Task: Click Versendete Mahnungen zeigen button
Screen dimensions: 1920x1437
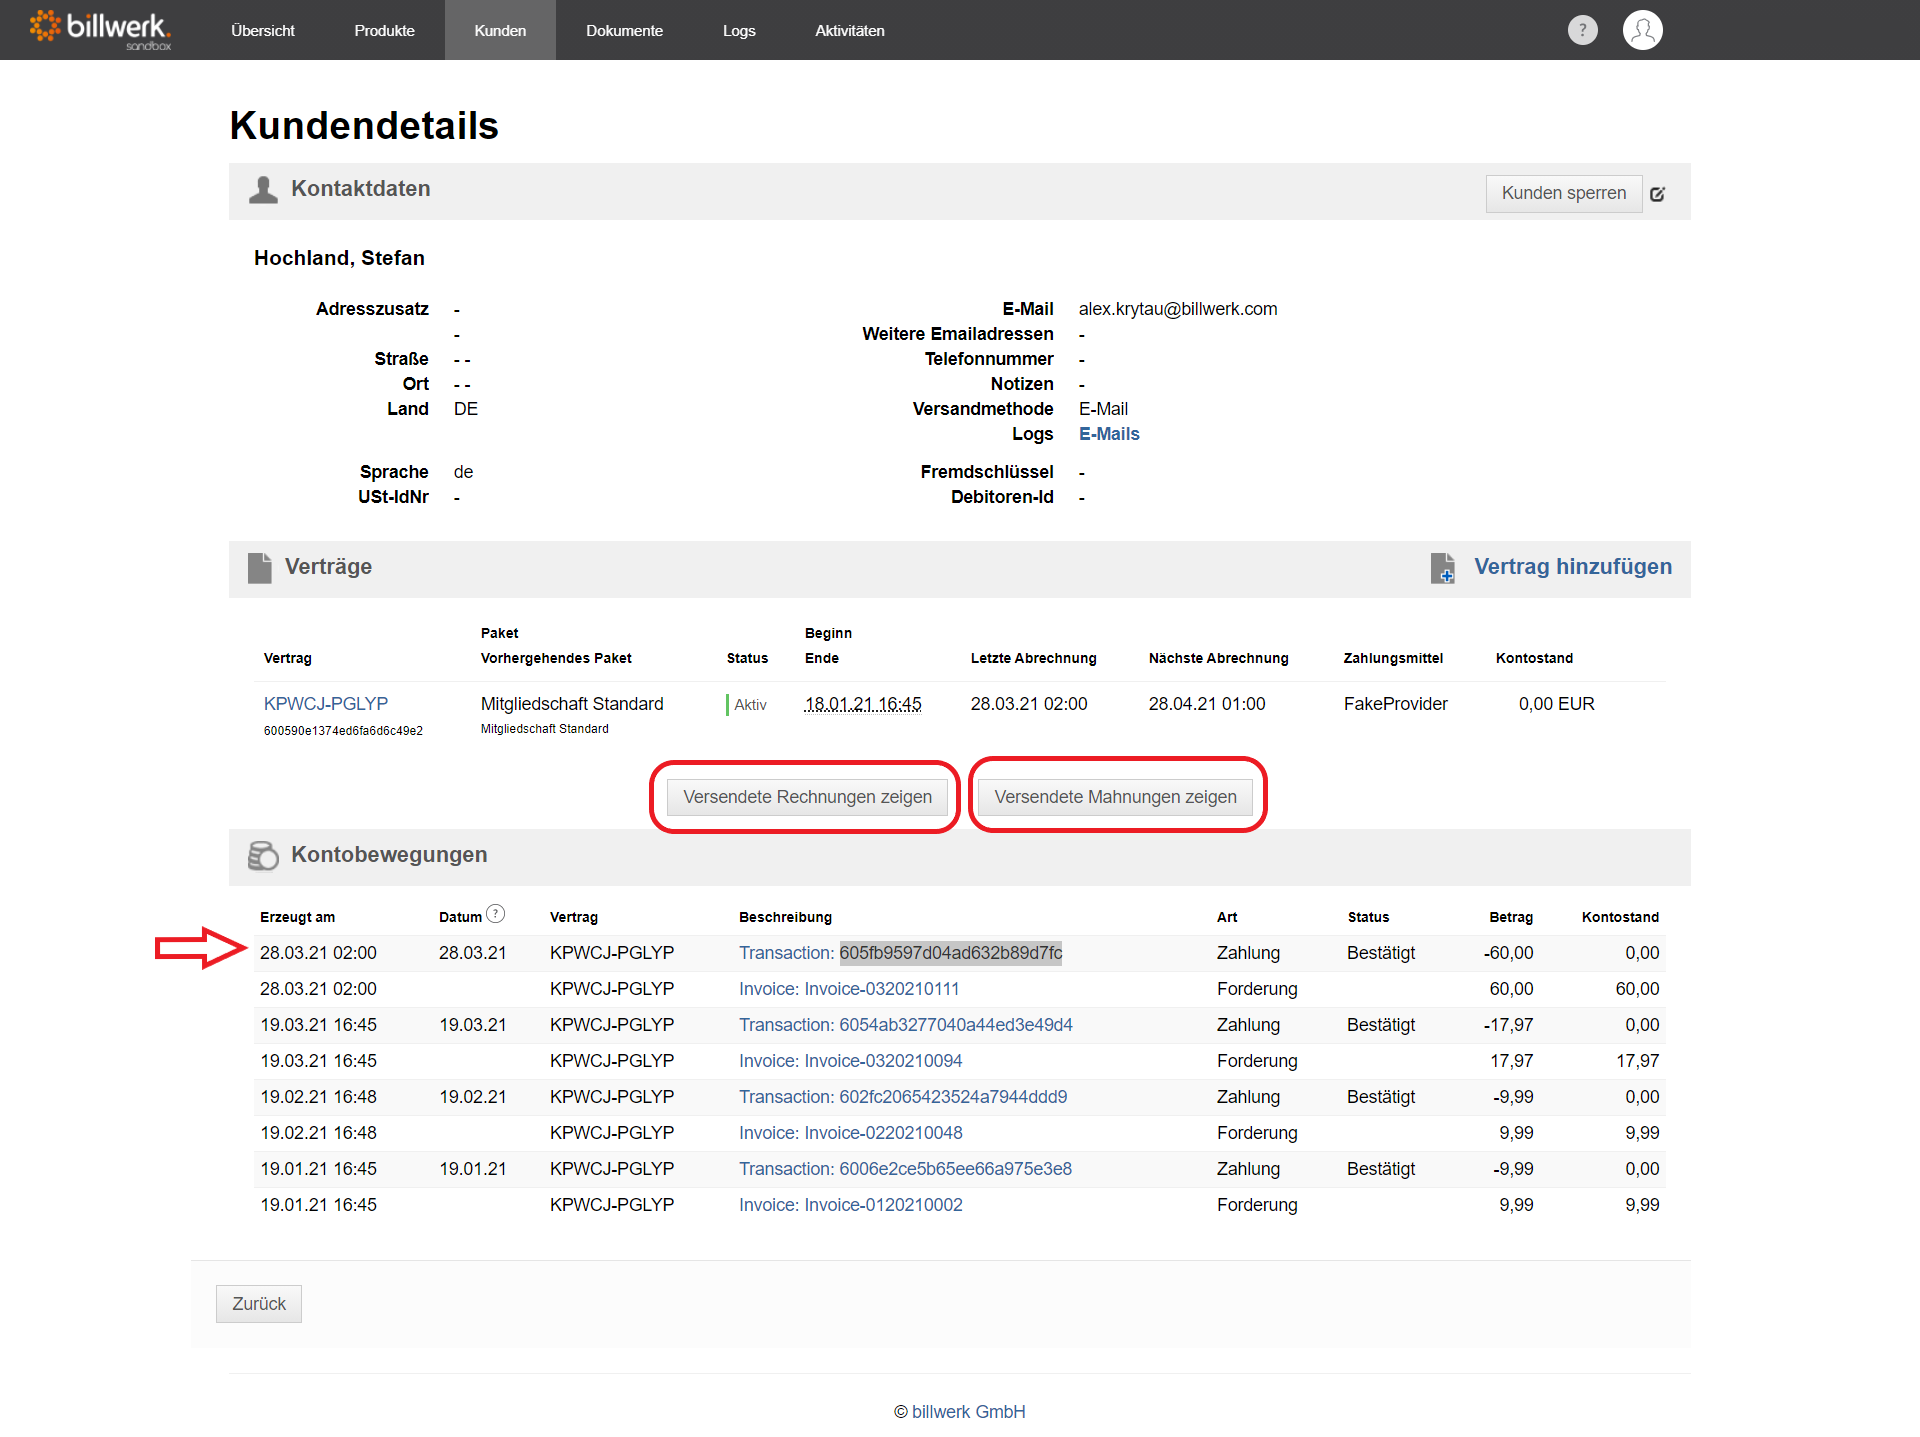Action: point(1115,797)
